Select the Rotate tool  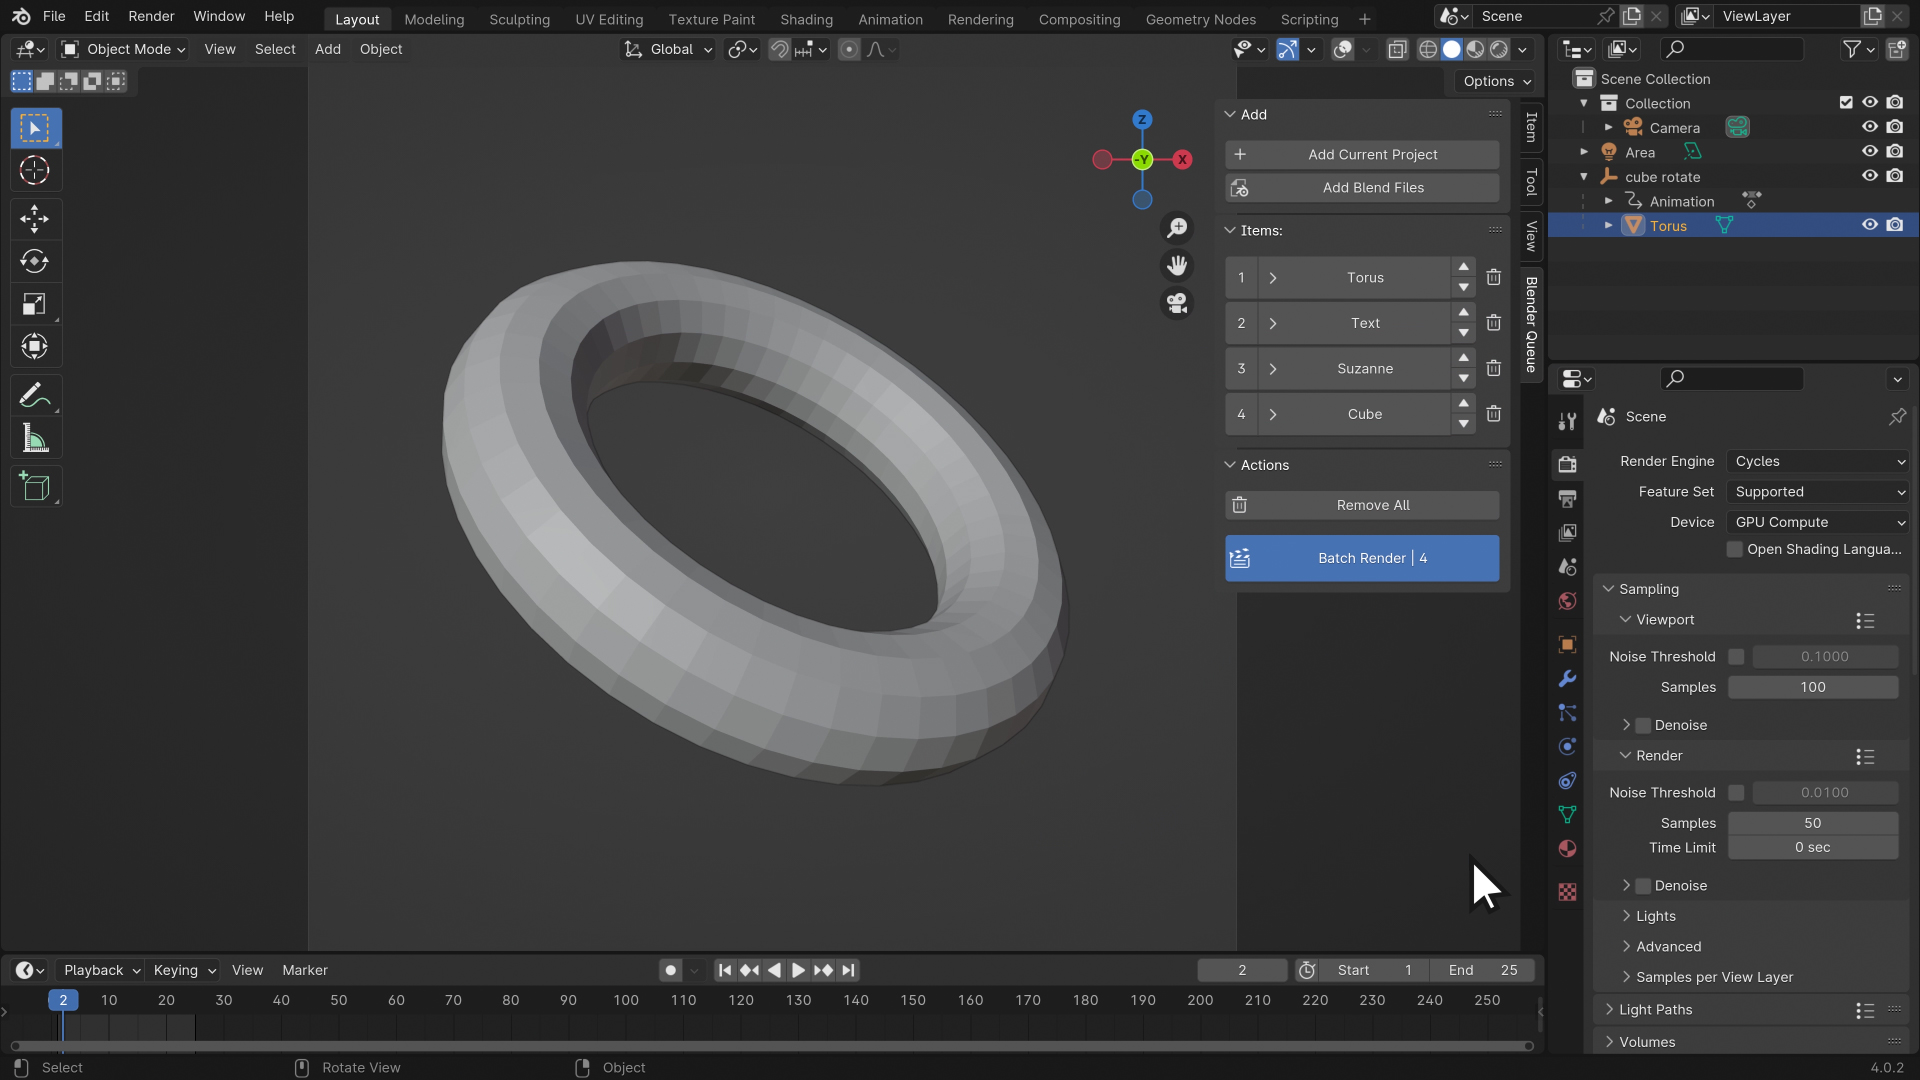pyautogui.click(x=35, y=262)
